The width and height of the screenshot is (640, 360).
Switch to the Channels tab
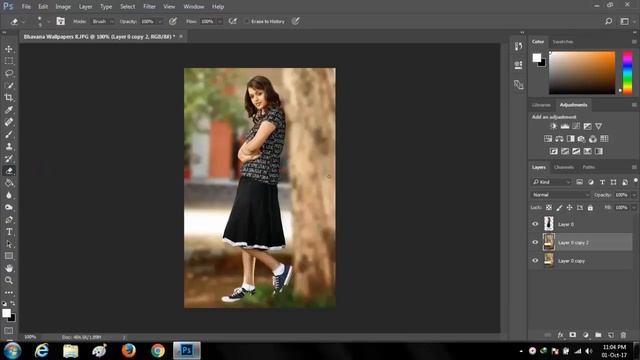coord(564,167)
